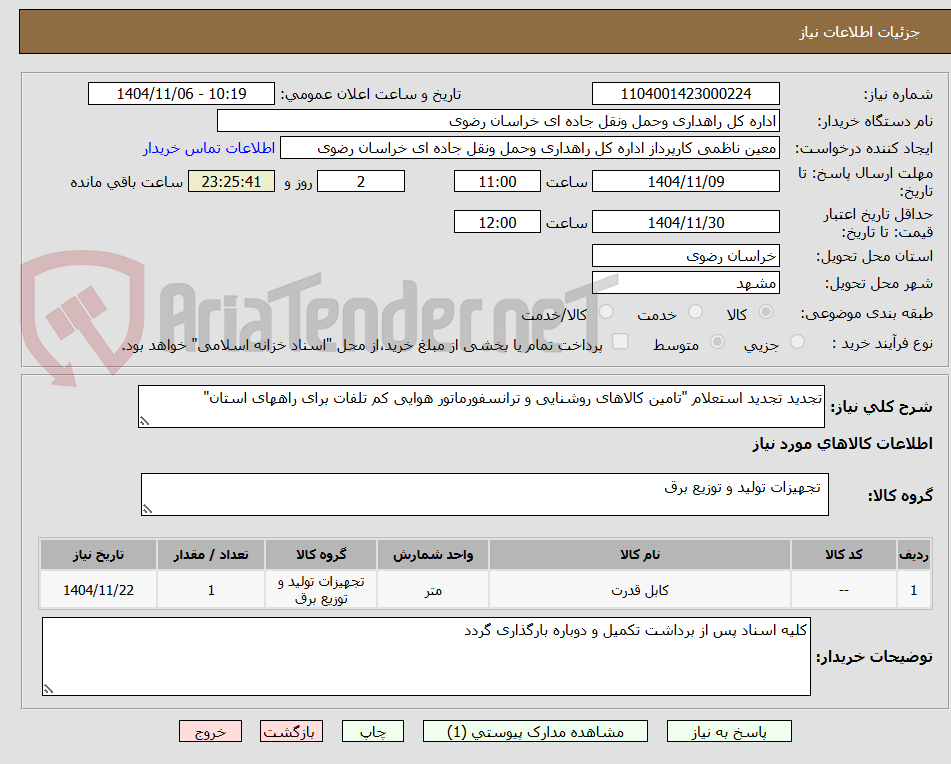Viewport: 951px width, 764px height.
Task: Click the نام کالا column header
Action: (640, 555)
